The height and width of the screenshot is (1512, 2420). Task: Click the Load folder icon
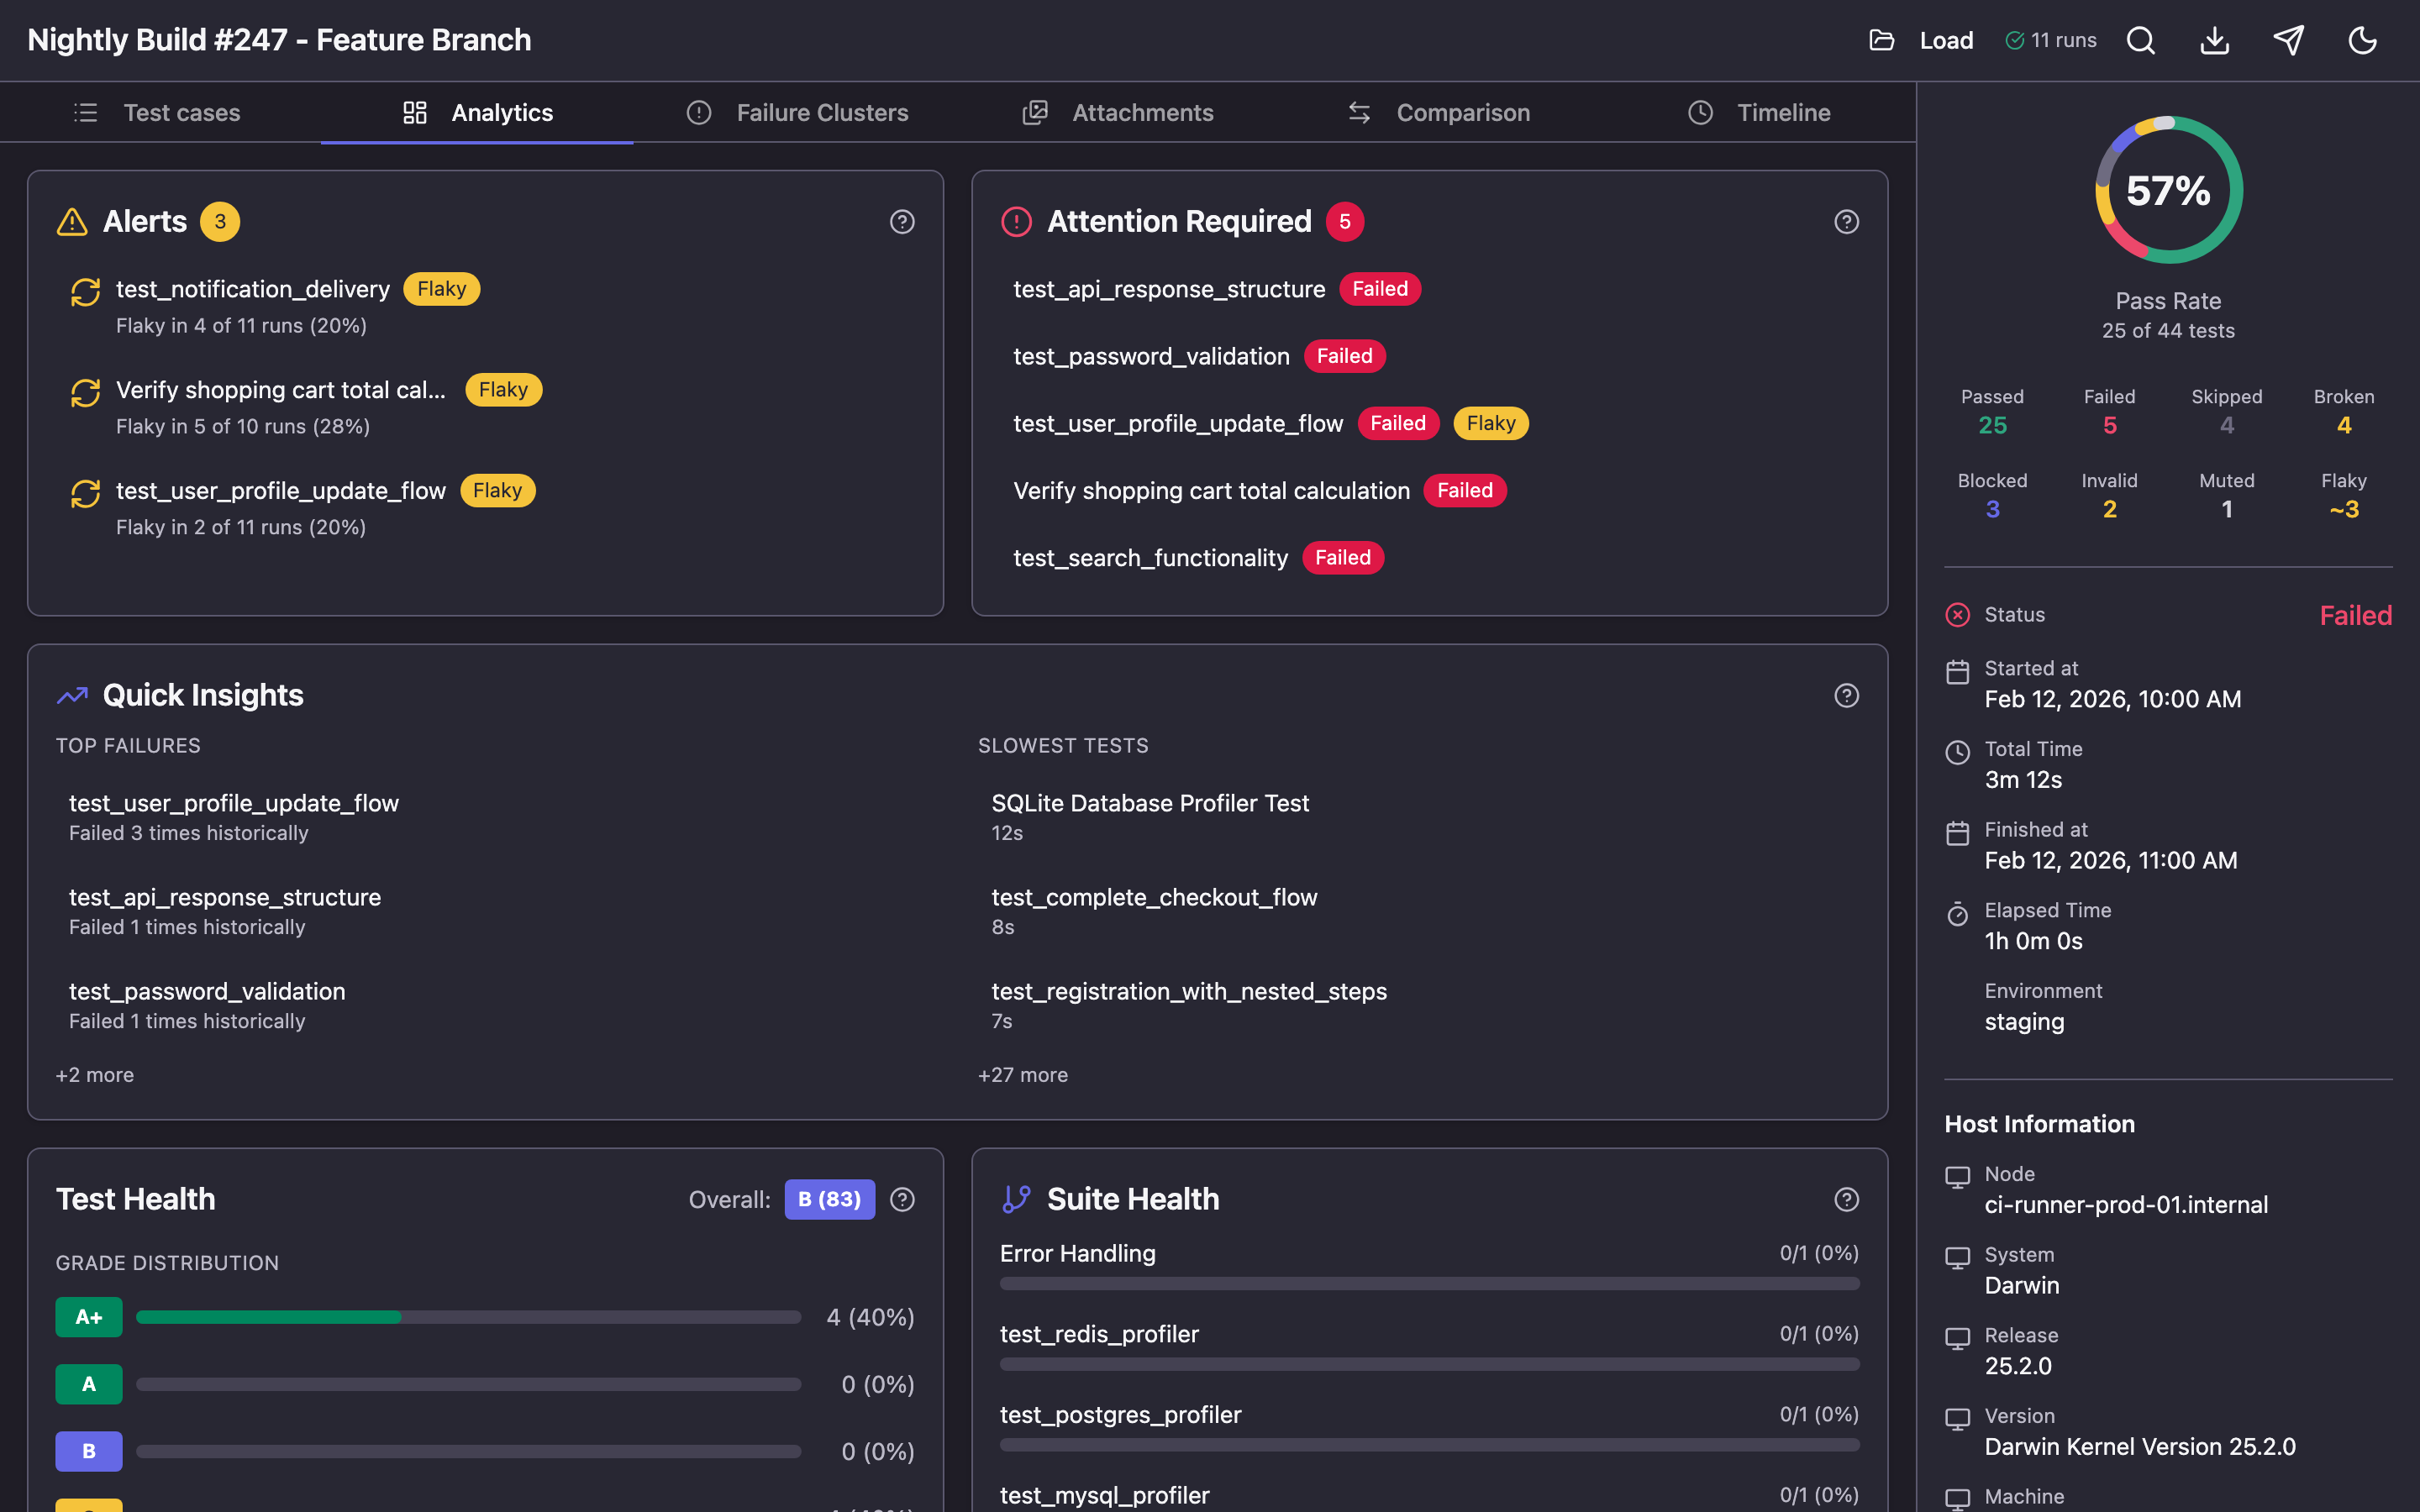click(x=1883, y=40)
